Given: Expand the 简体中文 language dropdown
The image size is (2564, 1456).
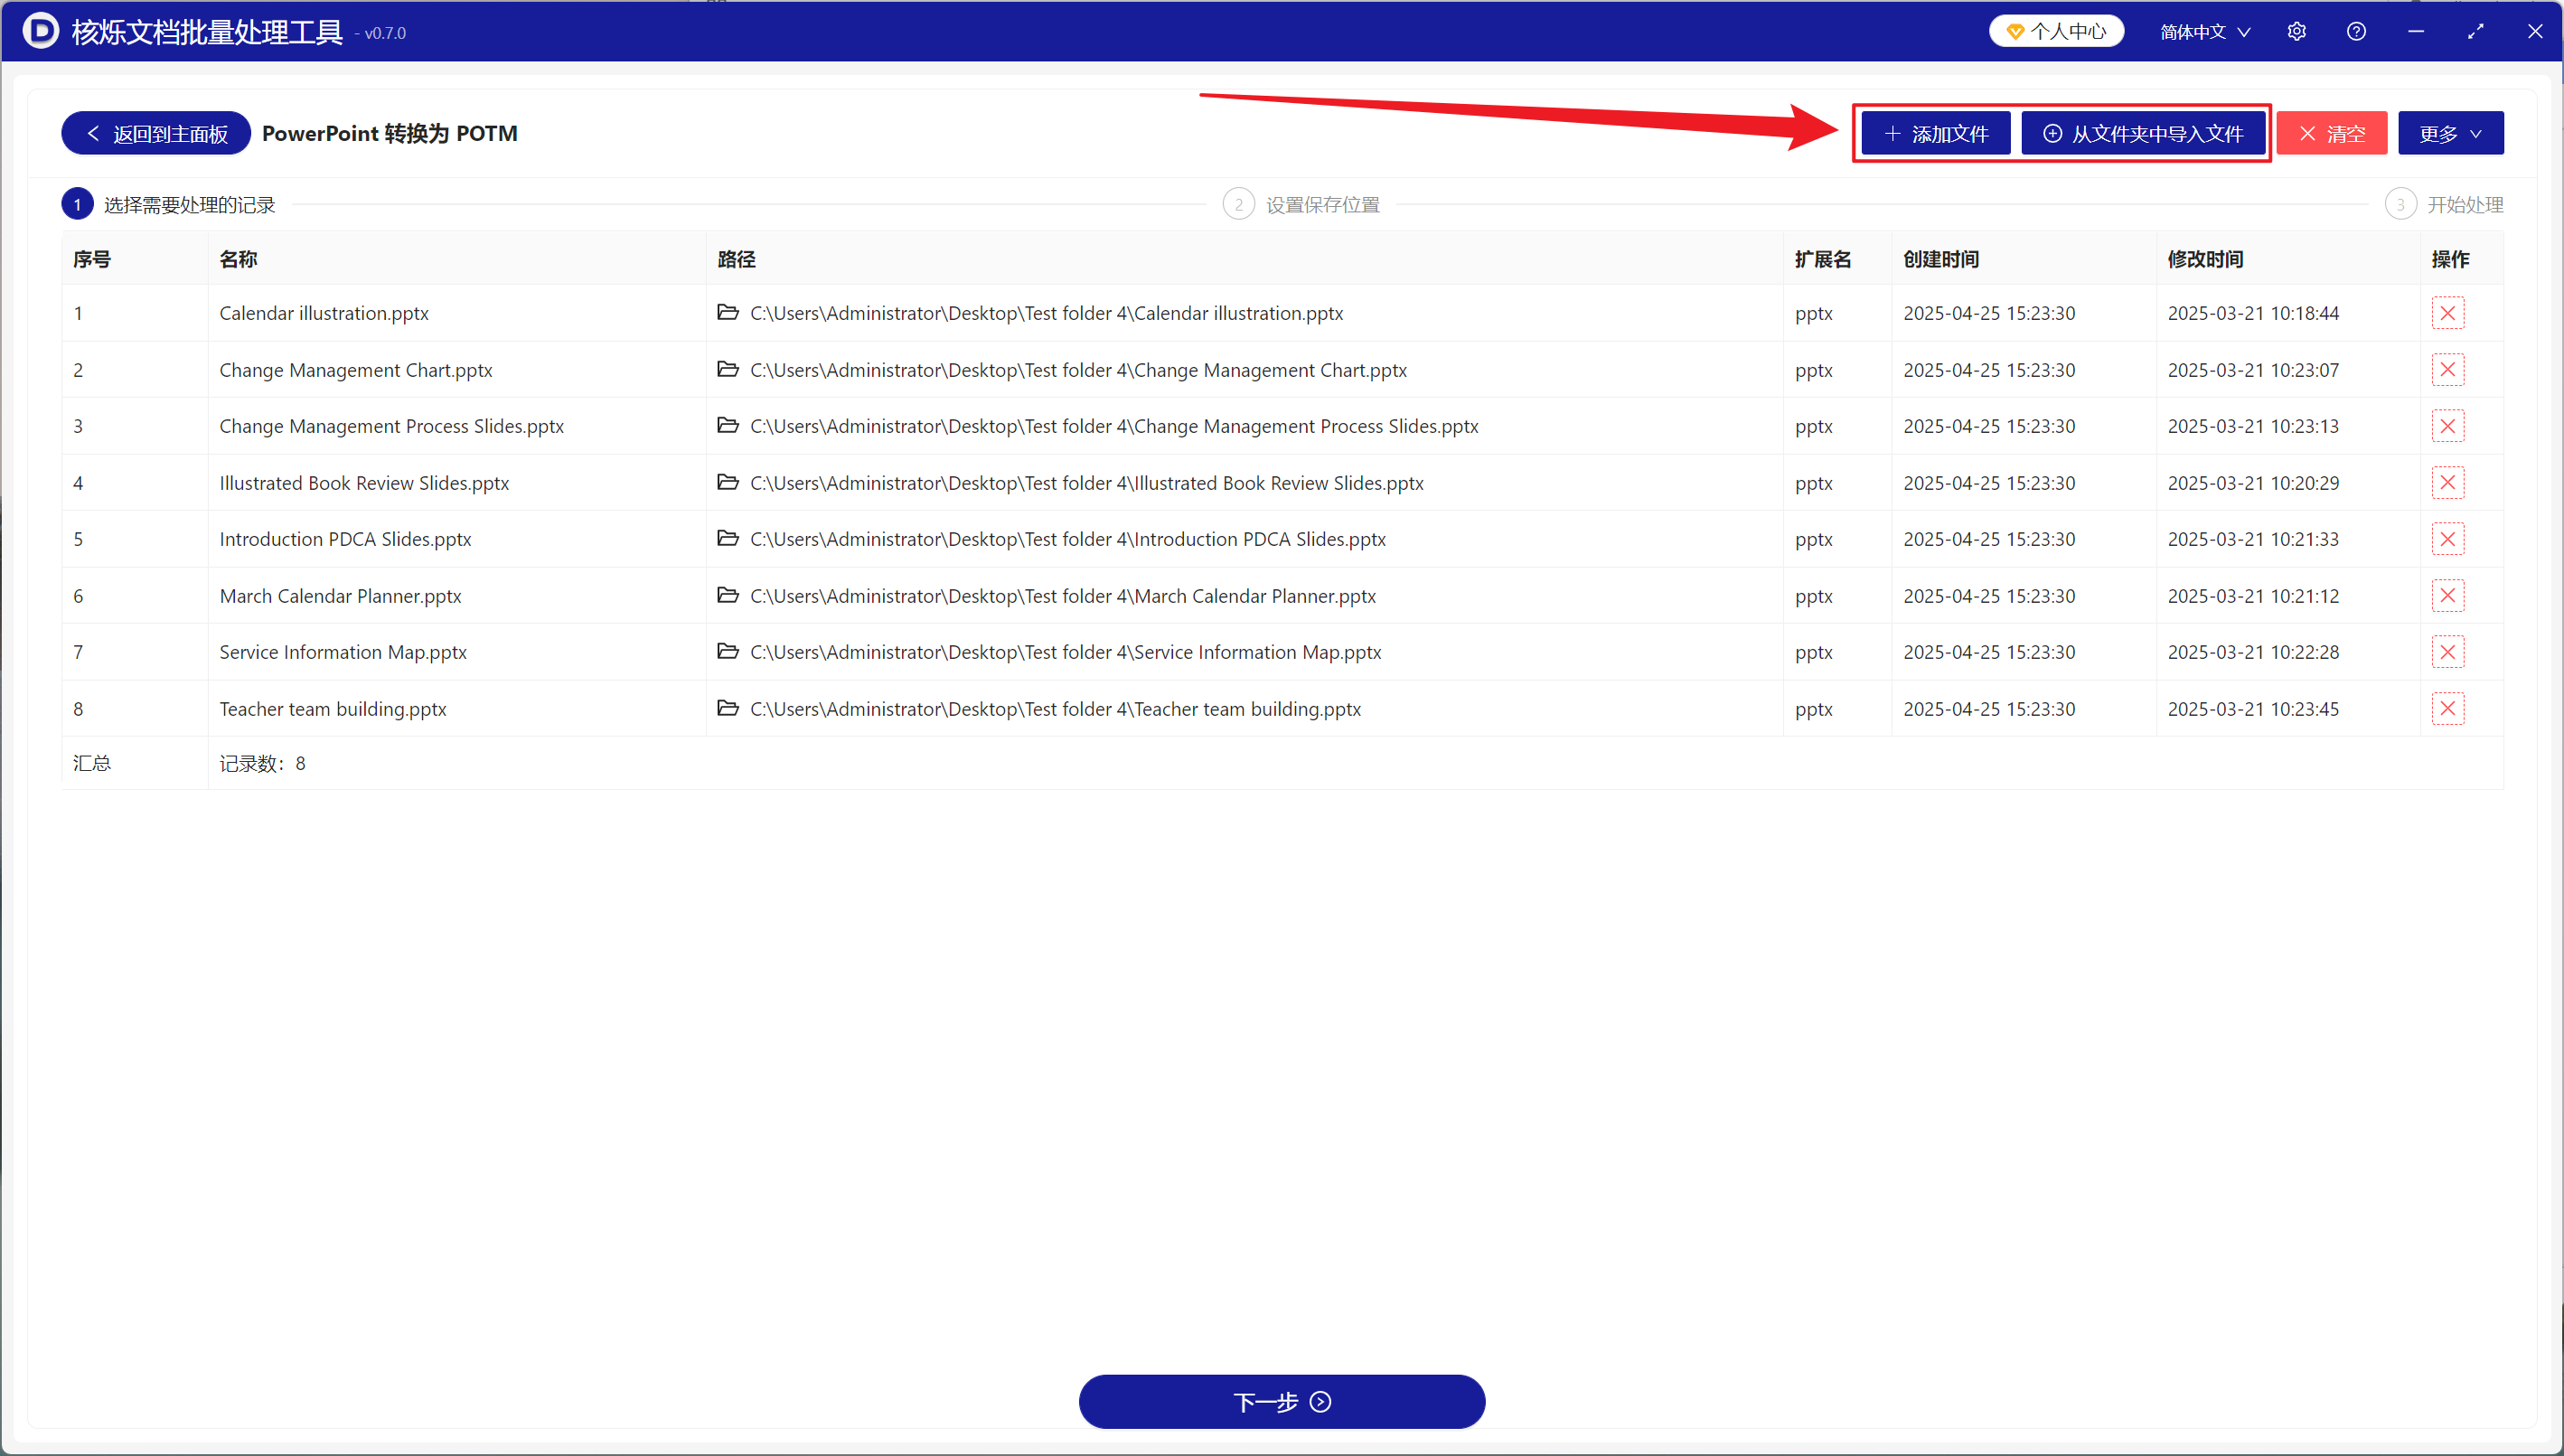Looking at the screenshot, I should point(2205,32).
